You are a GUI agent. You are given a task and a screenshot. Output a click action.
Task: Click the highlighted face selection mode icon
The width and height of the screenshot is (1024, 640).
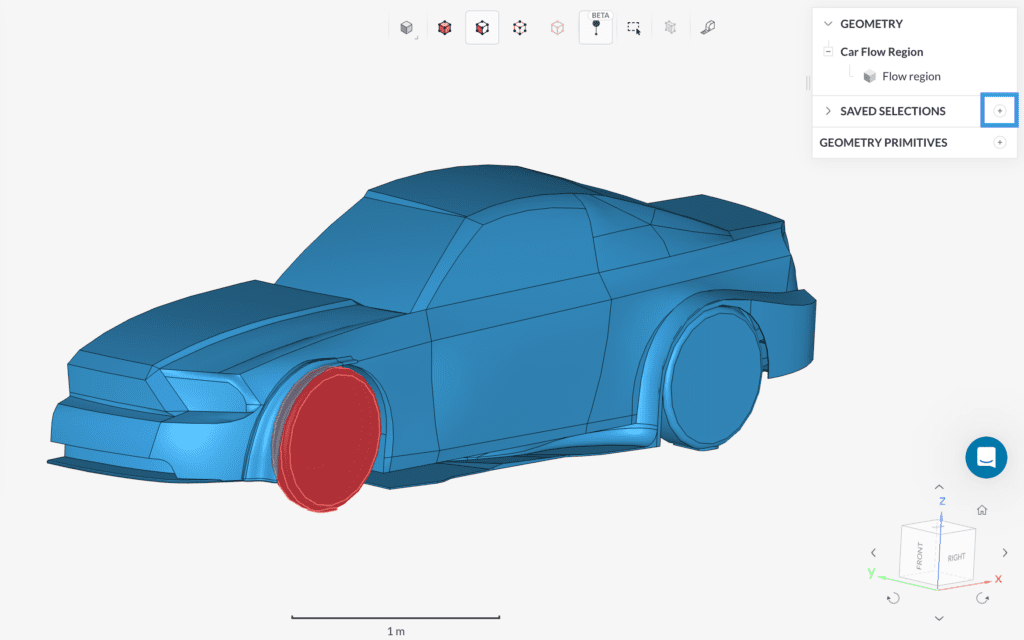tap(482, 27)
